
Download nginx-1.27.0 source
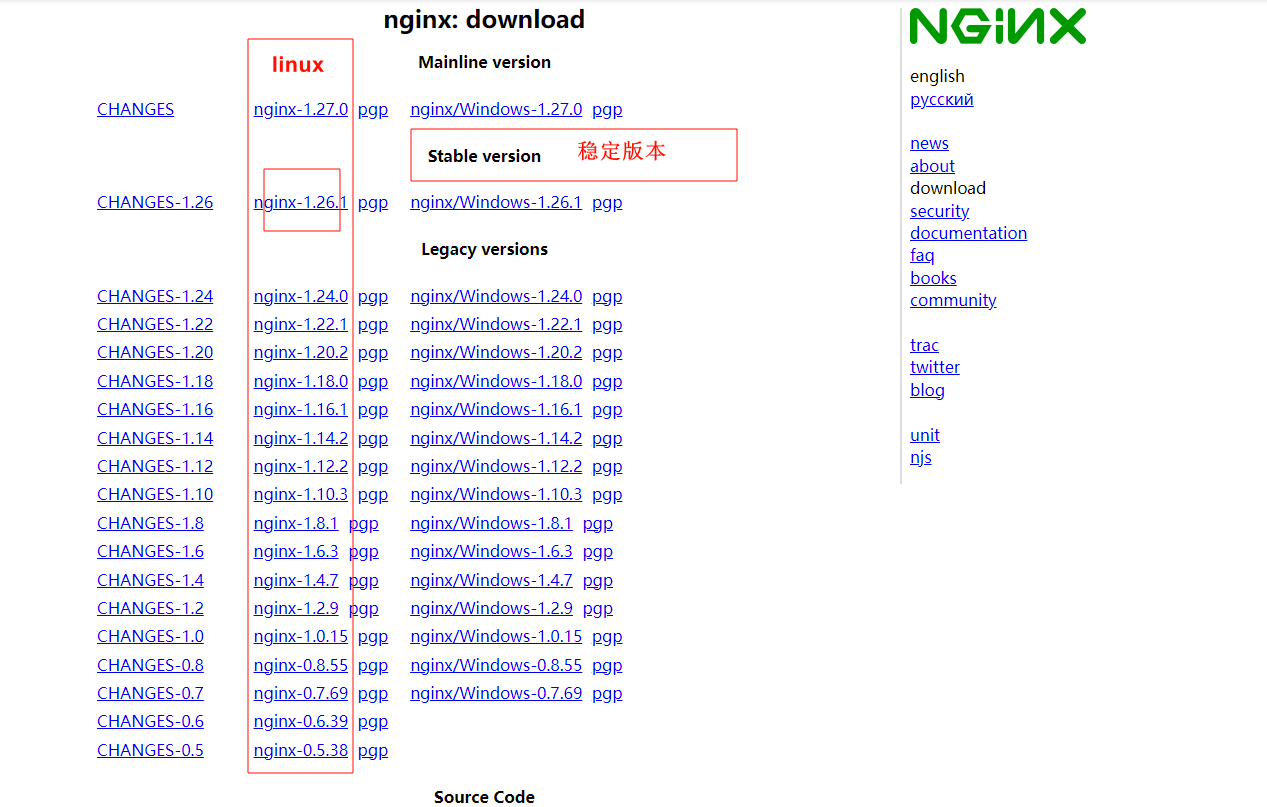[301, 109]
